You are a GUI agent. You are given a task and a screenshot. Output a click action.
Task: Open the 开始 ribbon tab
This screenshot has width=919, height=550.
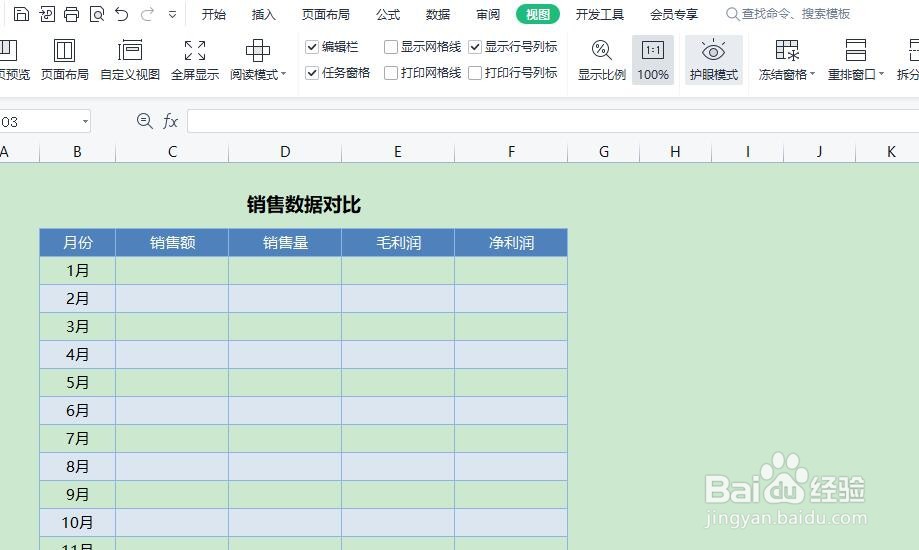coord(213,14)
